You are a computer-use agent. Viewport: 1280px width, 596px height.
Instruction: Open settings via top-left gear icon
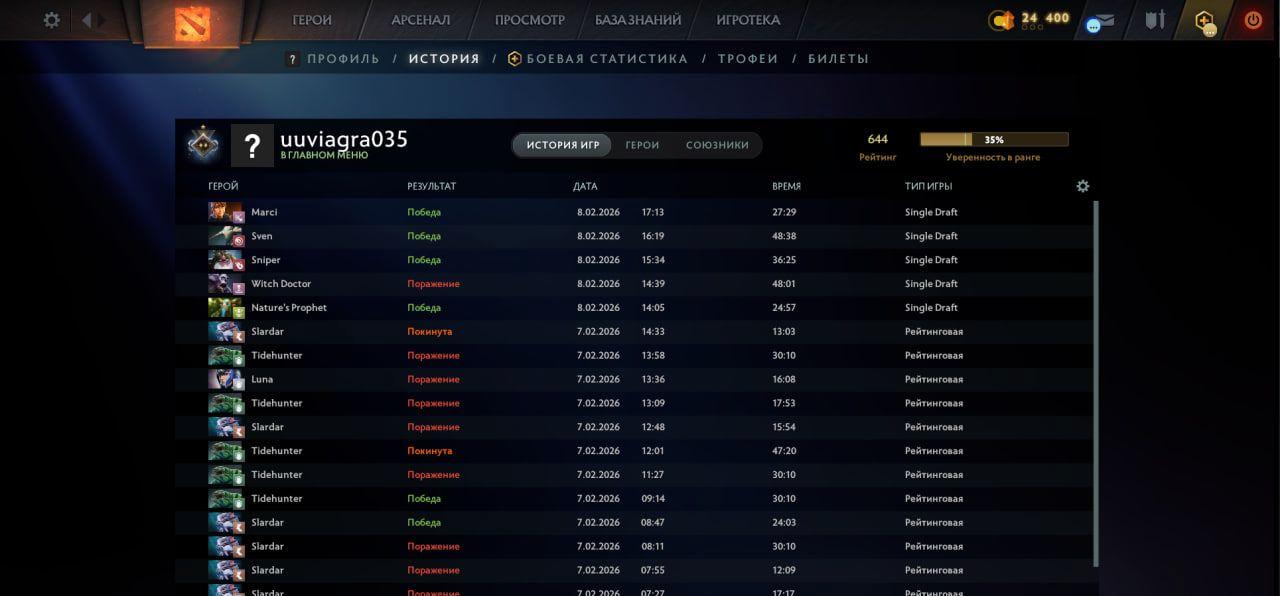click(x=52, y=20)
